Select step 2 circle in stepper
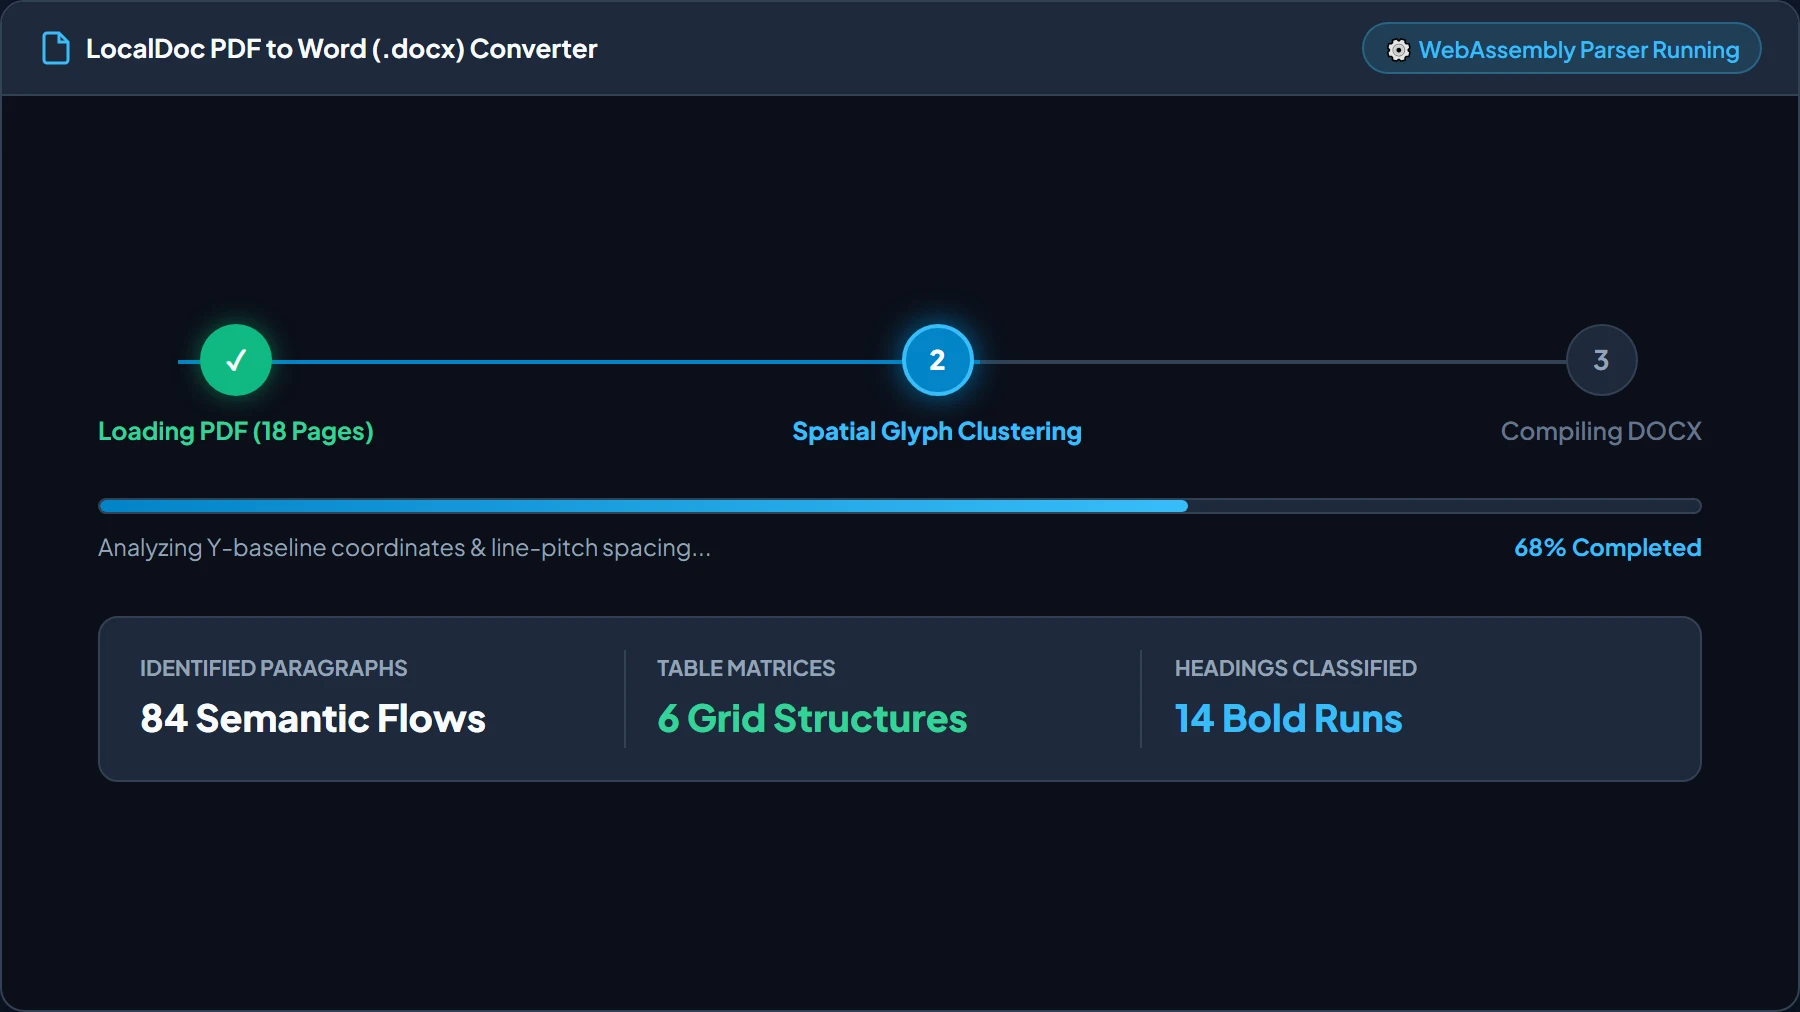 (937, 360)
